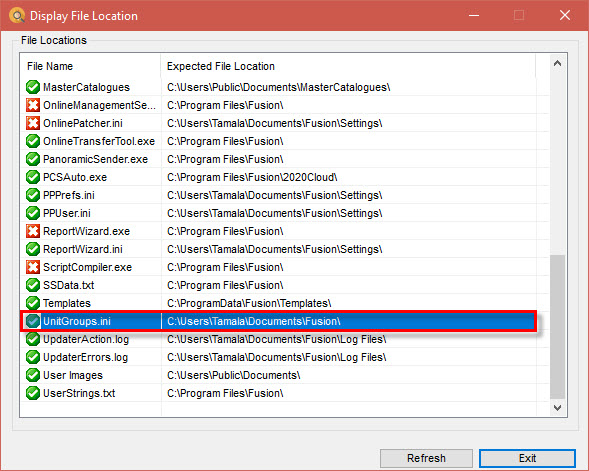Image resolution: width=589 pixels, height=471 pixels.
Task: Select the Templates file name
Action: click(x=67, y=303)
